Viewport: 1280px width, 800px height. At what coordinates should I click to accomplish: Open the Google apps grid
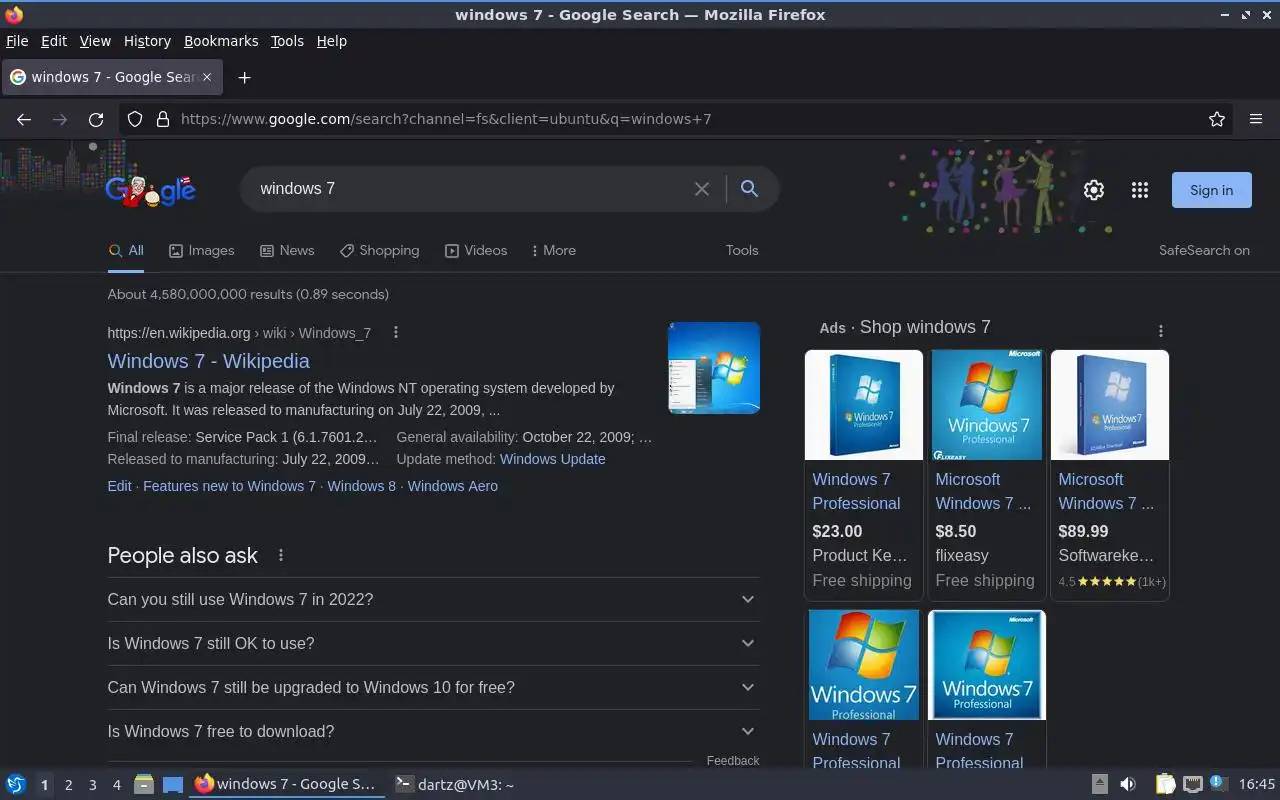pyautogui.click(x=1140, y=190)
